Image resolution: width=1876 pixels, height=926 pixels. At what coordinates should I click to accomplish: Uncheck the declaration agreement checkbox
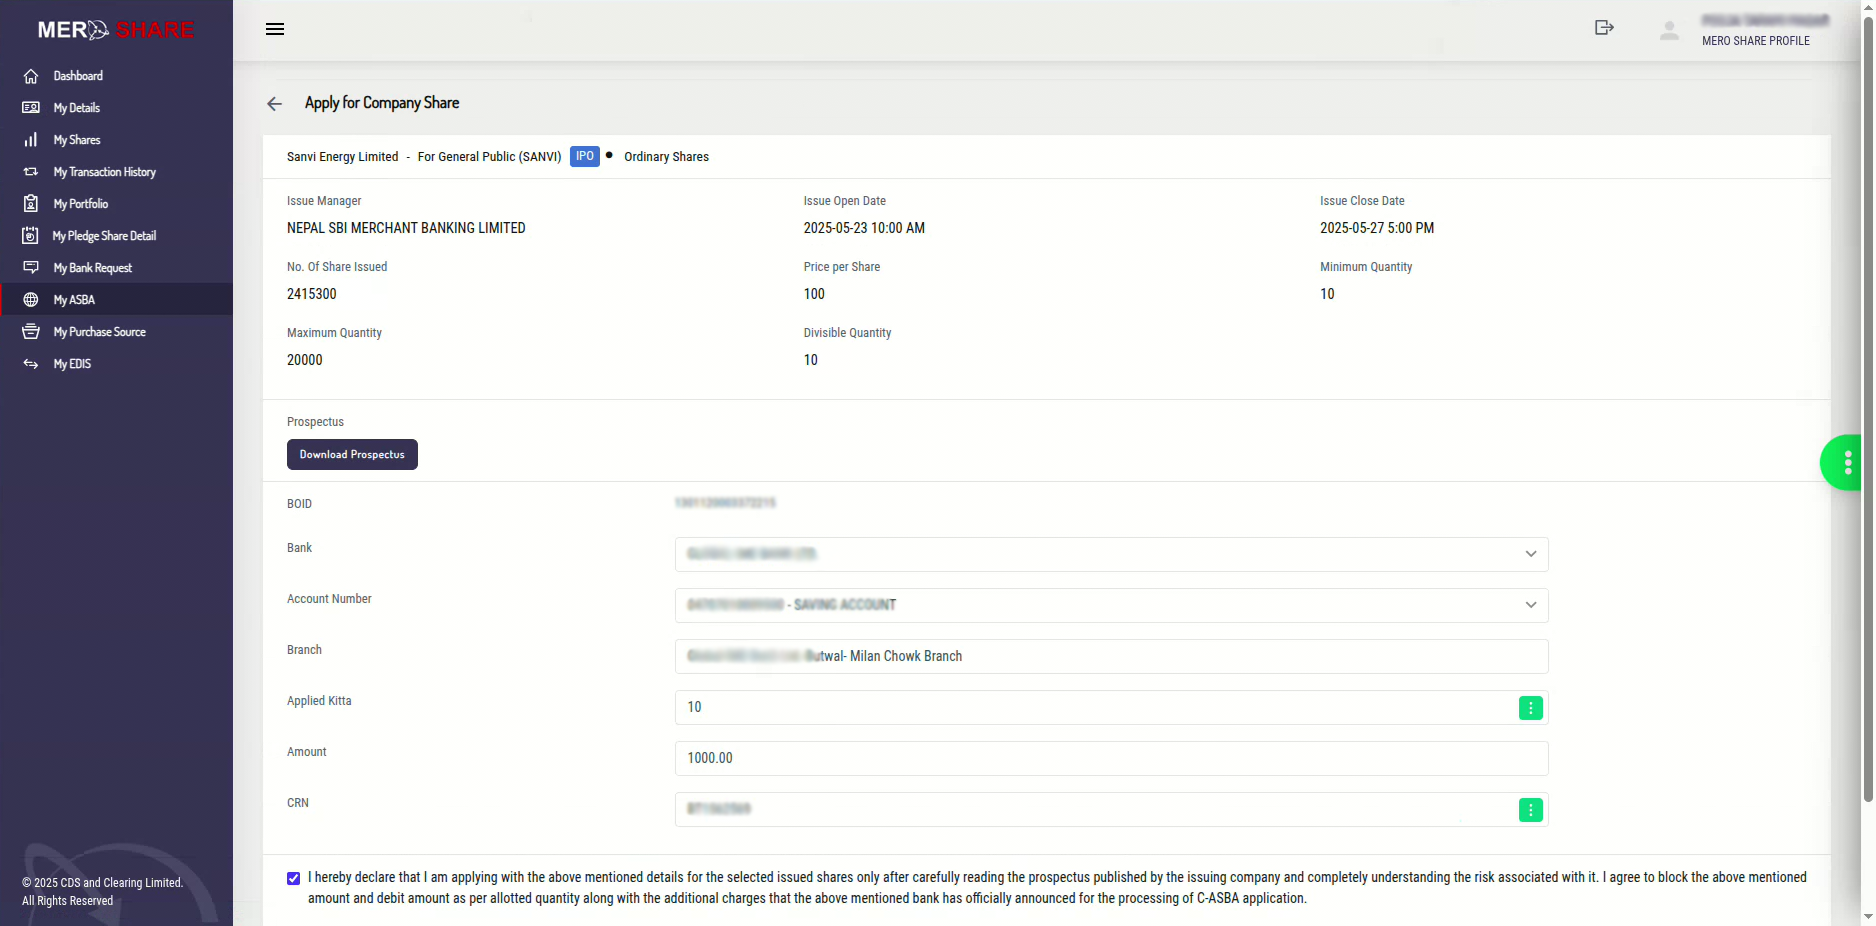point(293,879)
